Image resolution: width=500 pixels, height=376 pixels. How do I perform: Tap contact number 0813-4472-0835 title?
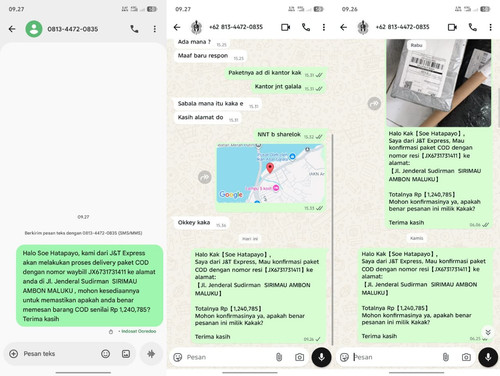(73, 29)
